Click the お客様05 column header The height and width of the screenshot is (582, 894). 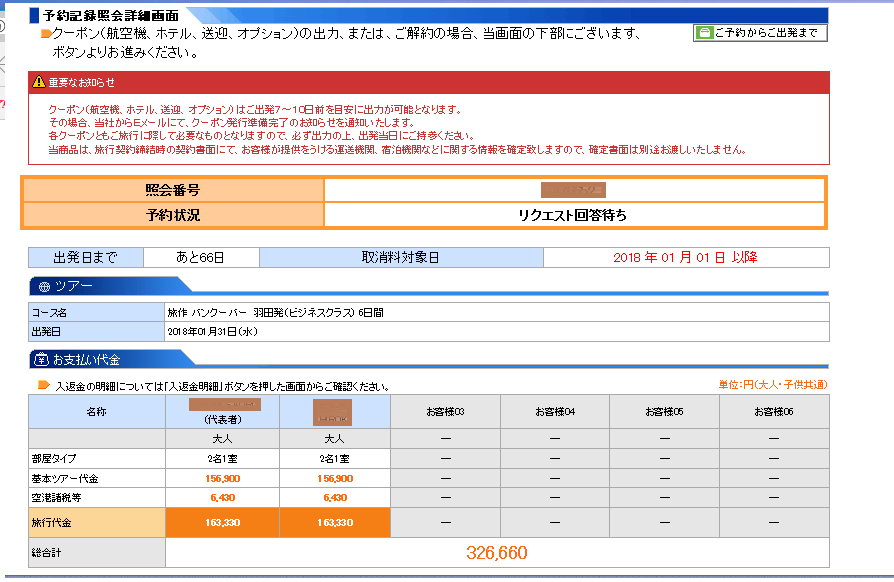point(664,412)
